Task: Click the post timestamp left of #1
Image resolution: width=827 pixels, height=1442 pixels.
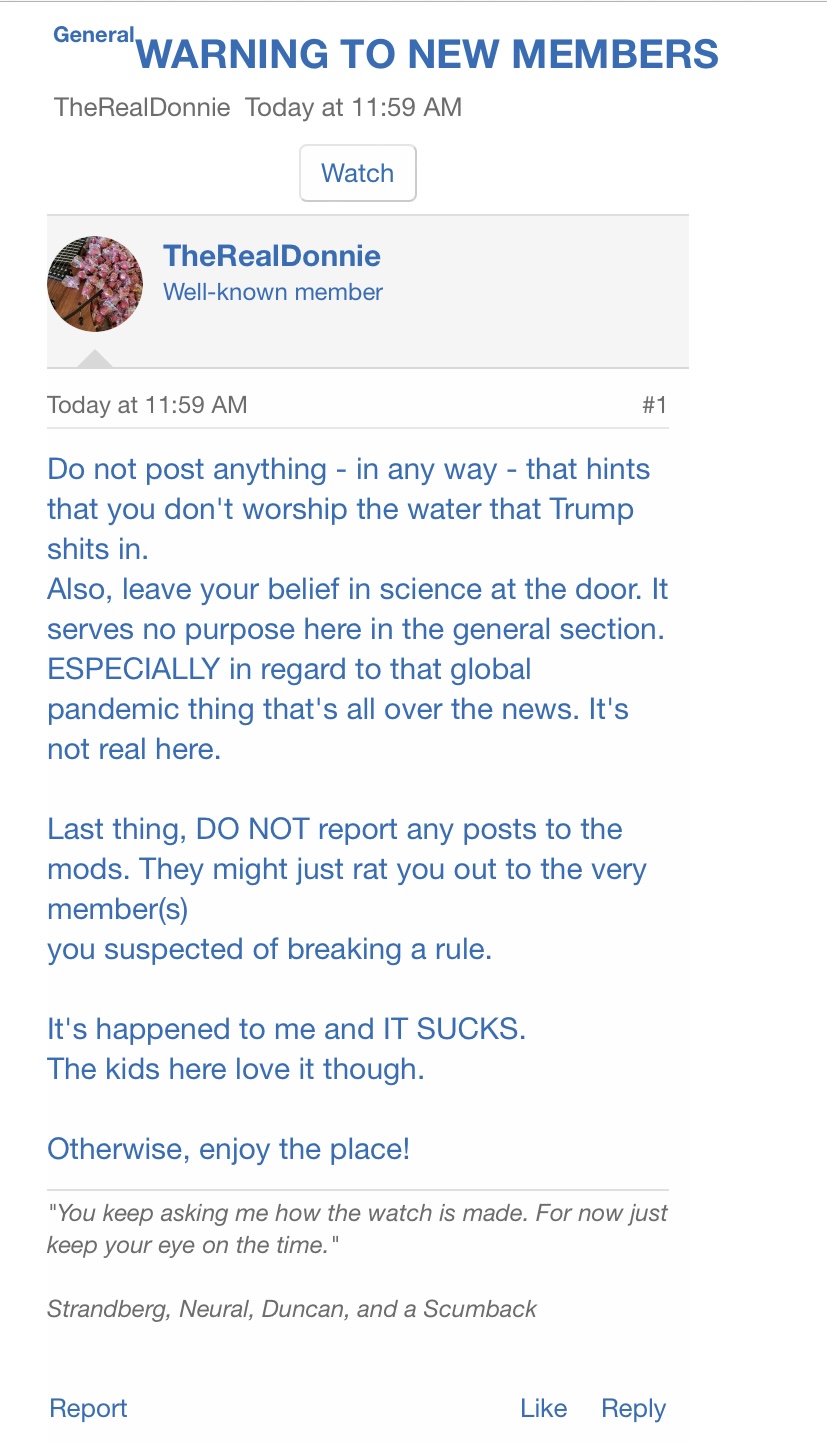Action: (147, 405)
